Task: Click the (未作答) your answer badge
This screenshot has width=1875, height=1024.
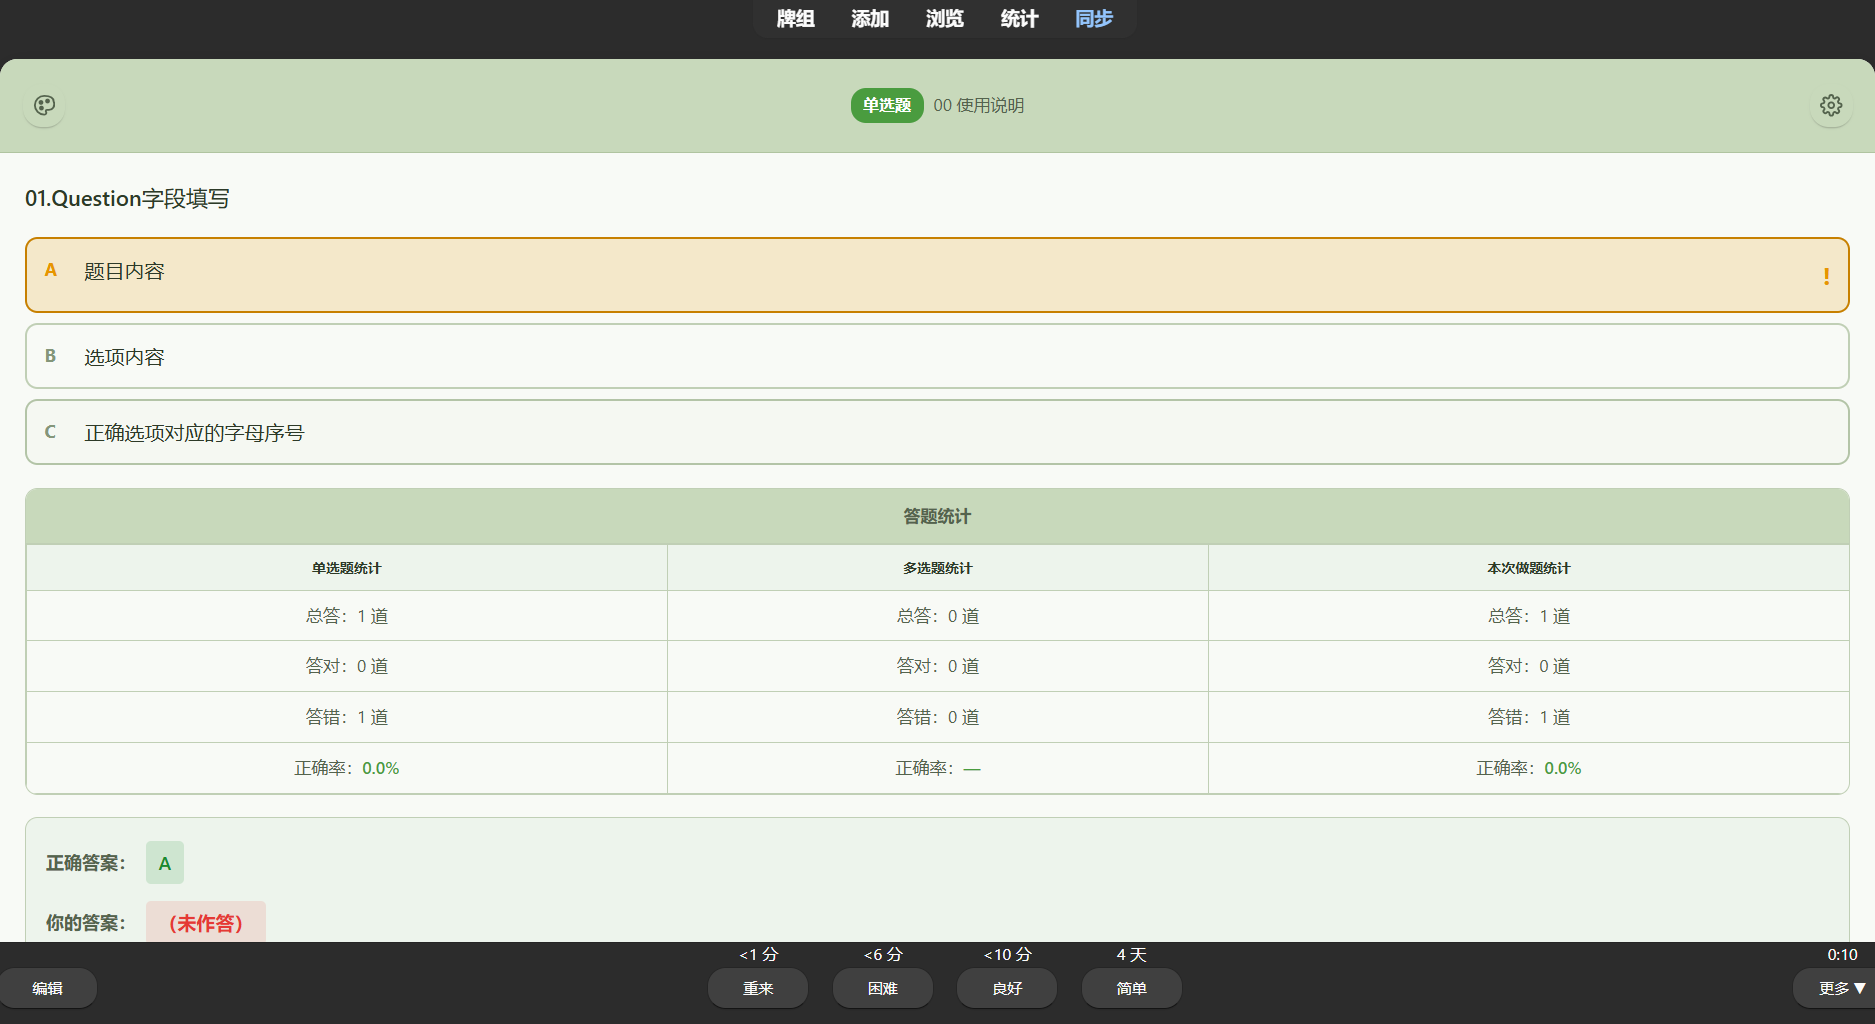Action: [x=206, y=923]
